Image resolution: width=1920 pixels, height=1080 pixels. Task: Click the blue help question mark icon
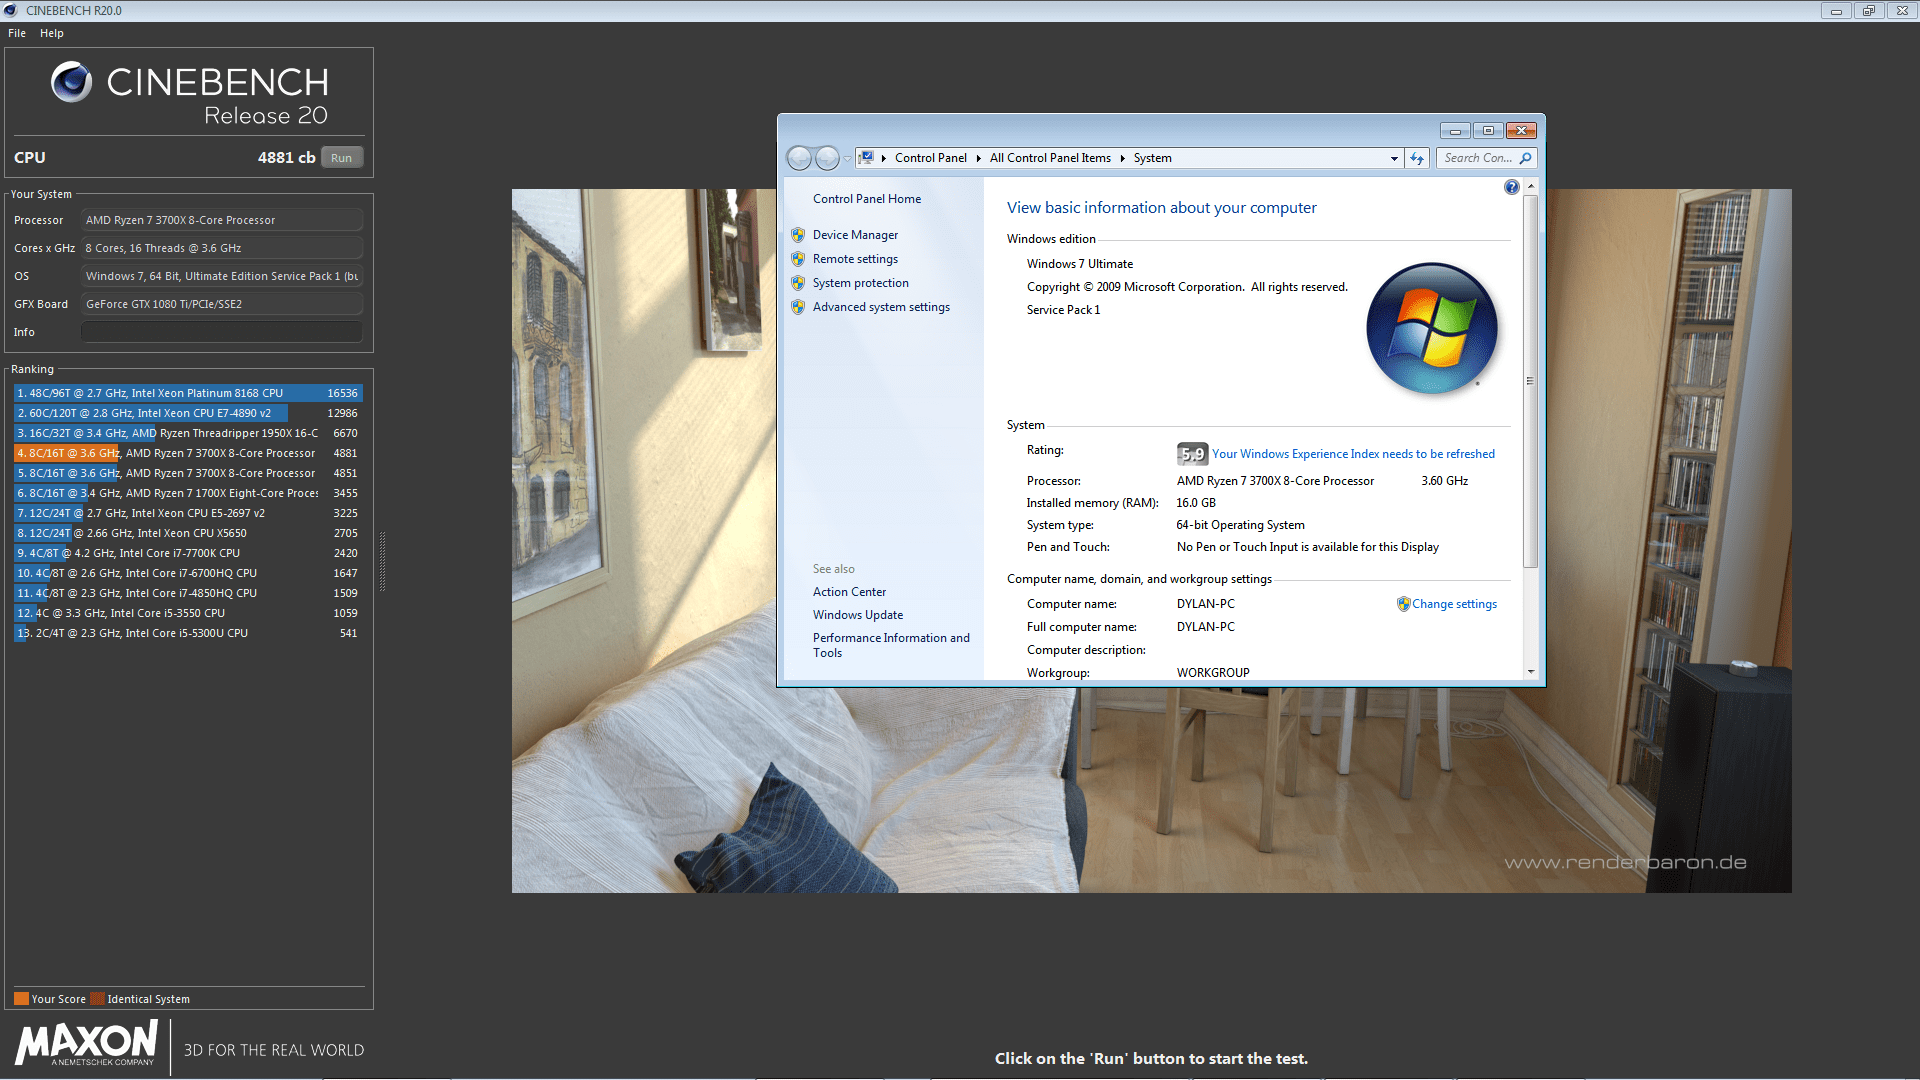click(1511, 187)
